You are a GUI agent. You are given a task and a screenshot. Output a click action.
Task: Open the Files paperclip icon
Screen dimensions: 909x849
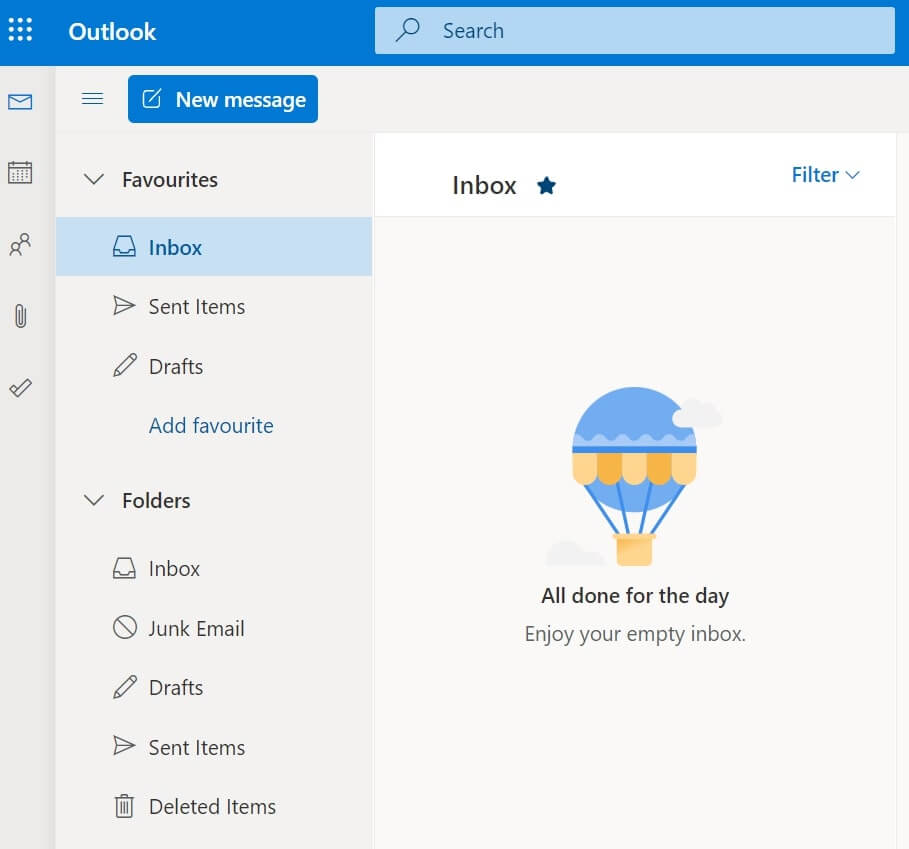pos(20,317)
